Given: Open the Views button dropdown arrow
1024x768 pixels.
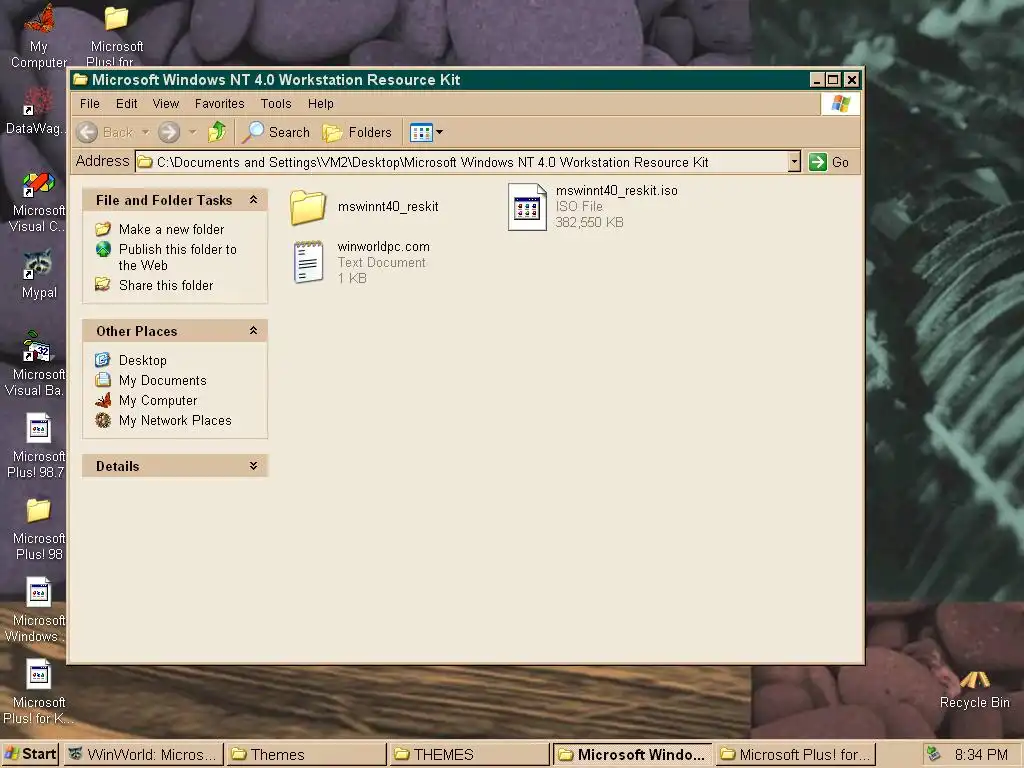Looking at the screenshot, I should point(440,133).
